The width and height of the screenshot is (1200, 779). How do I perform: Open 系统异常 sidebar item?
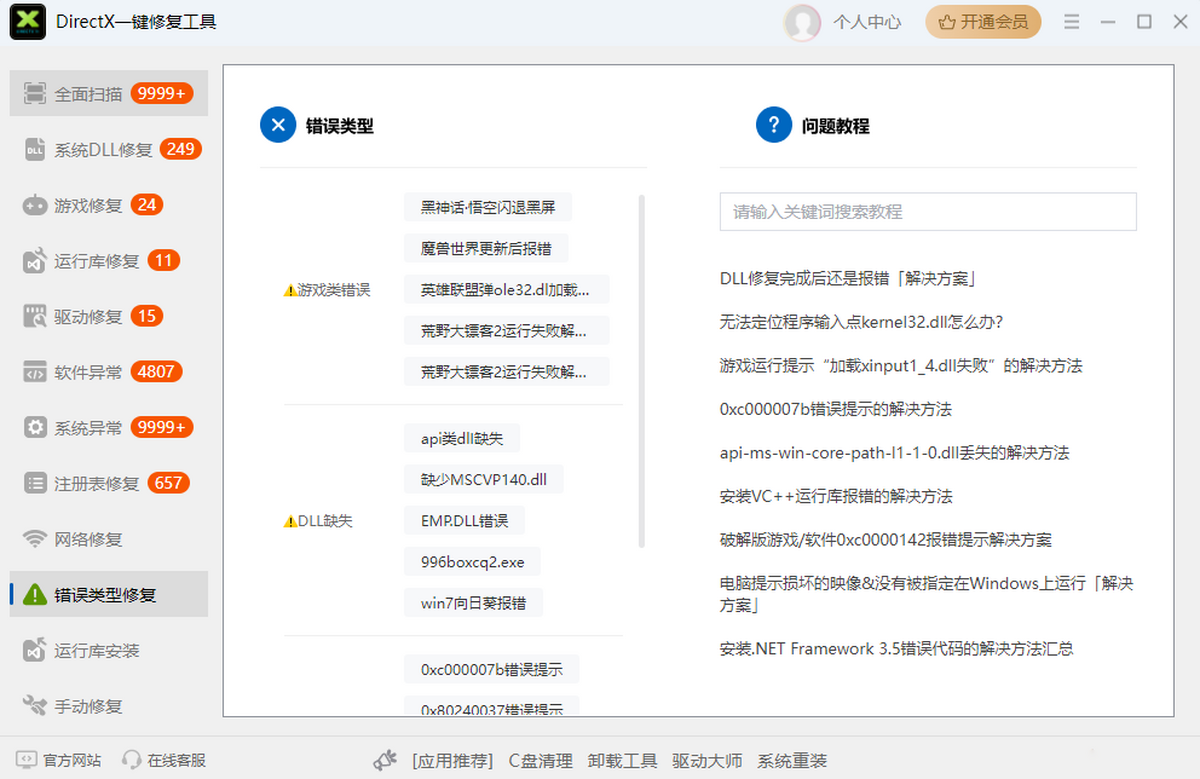[x=109, y=428]
